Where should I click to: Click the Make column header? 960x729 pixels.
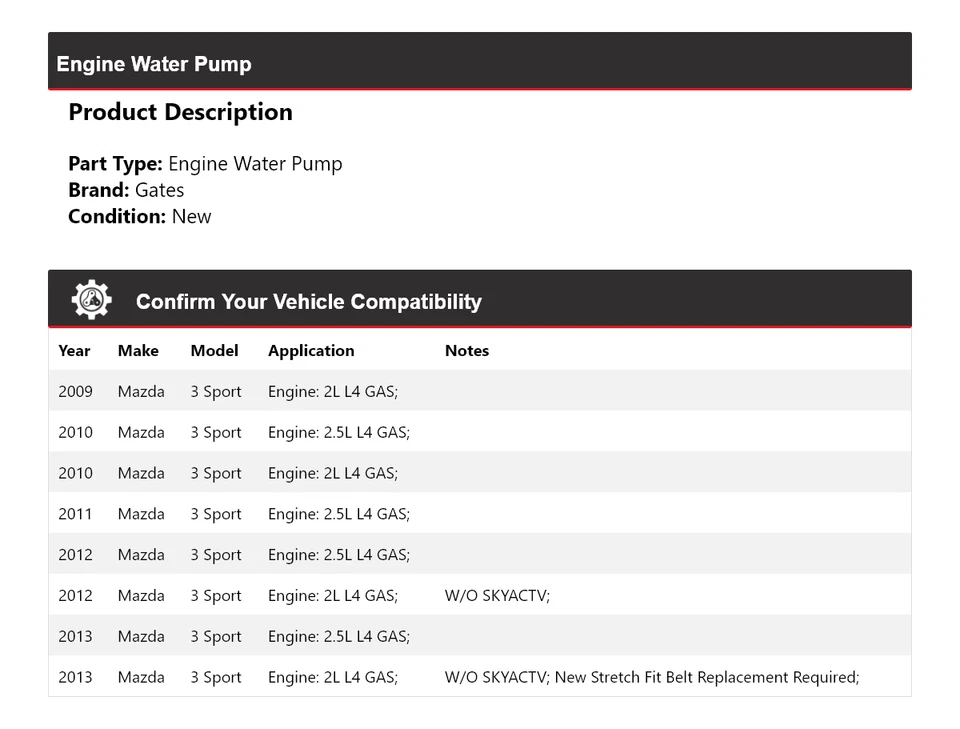click(x=138, y=351)
